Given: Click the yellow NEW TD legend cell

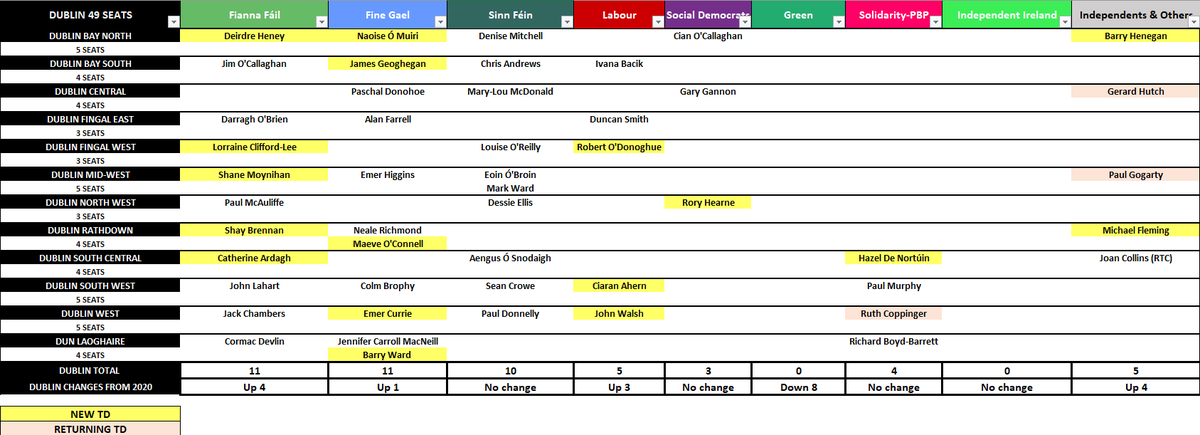Looking at the screenshot, I should coord(90,413).
